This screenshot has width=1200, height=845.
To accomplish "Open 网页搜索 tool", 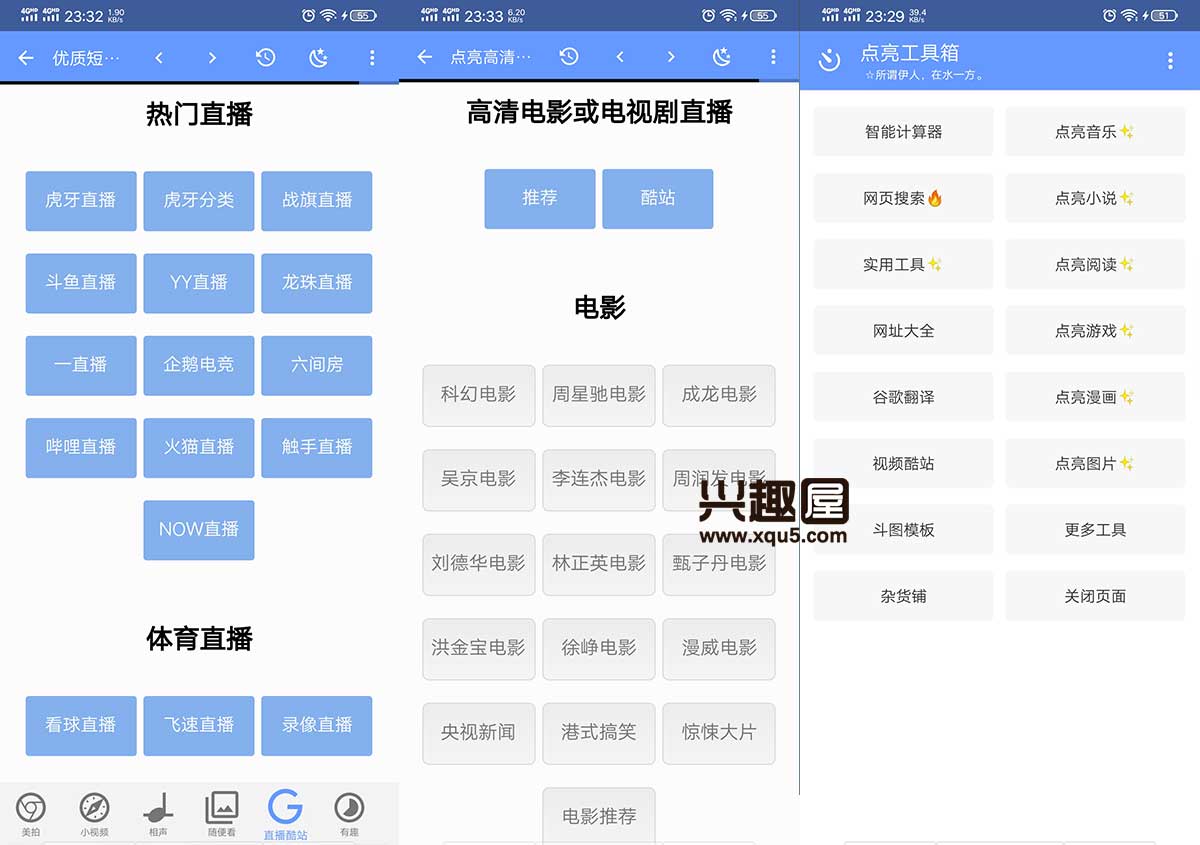I will click(904, 198).
